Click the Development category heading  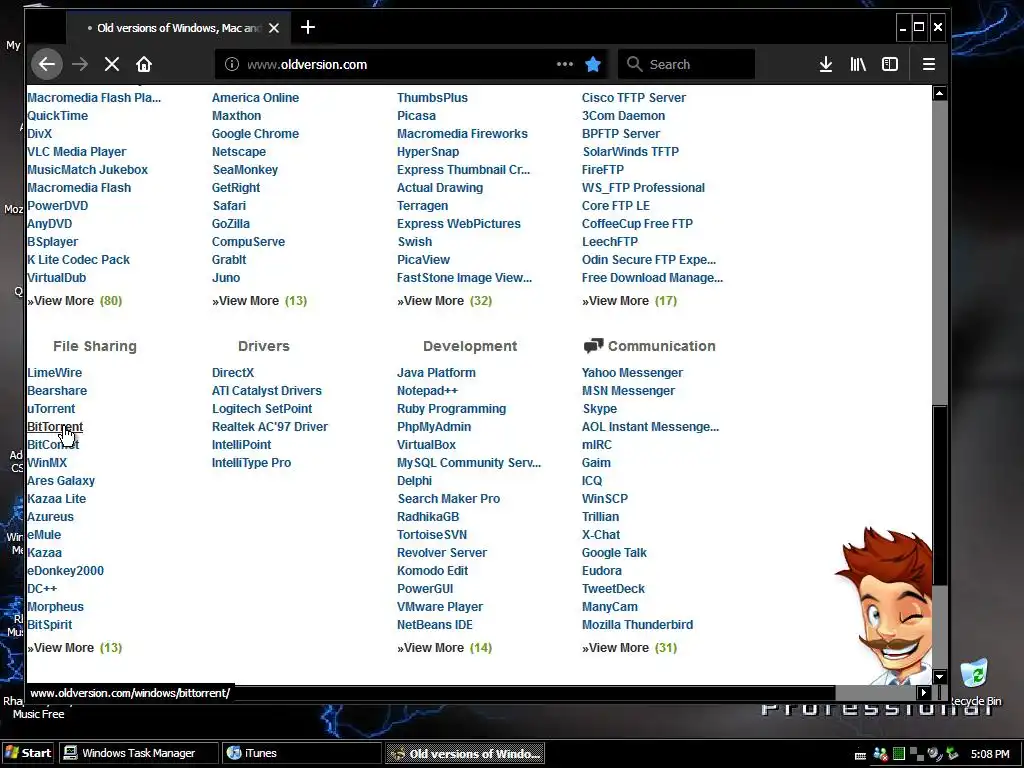click(470, 346)
